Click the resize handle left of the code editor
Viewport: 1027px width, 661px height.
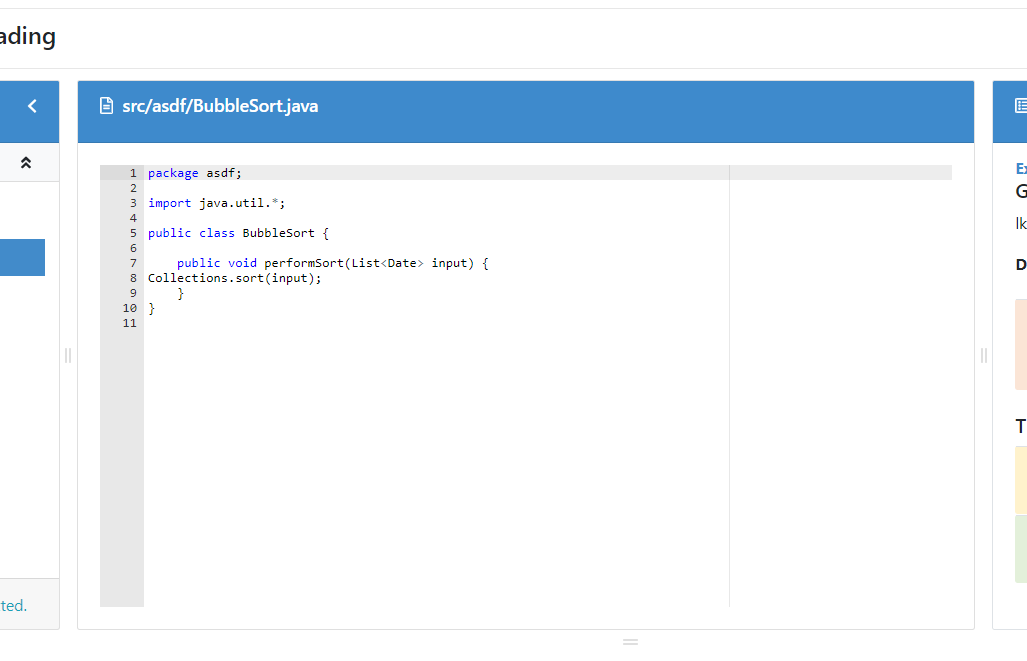(x=68, y=356)
